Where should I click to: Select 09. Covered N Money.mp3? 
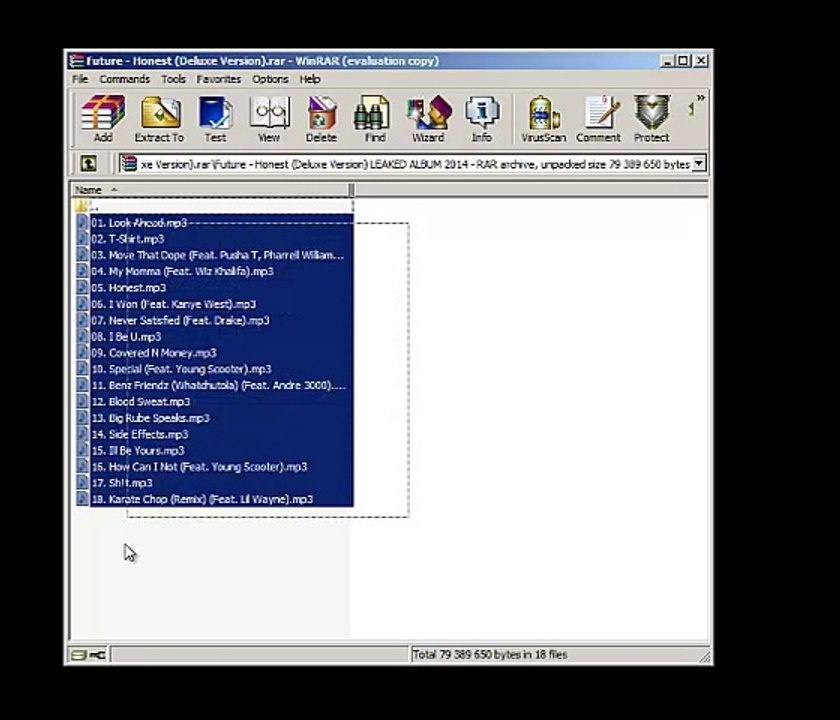[214, 352]
